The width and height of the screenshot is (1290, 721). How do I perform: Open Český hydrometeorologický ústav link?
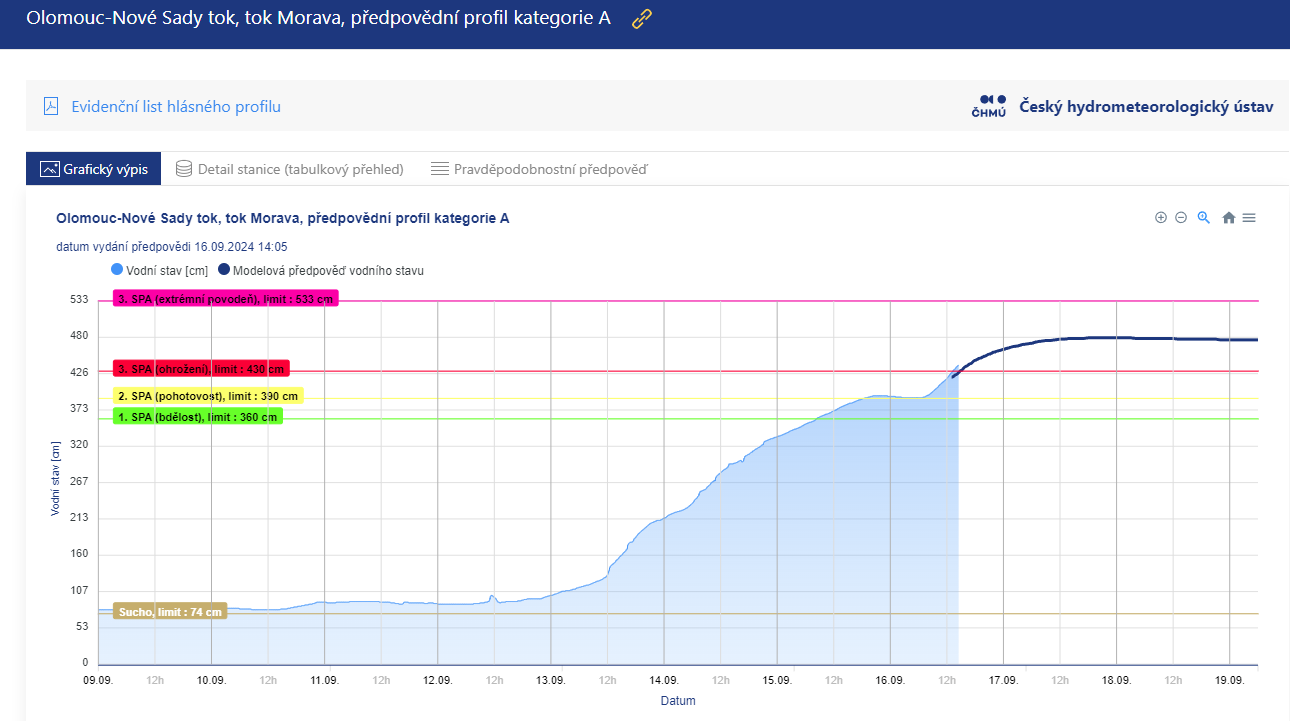(x=1146, y=106)
